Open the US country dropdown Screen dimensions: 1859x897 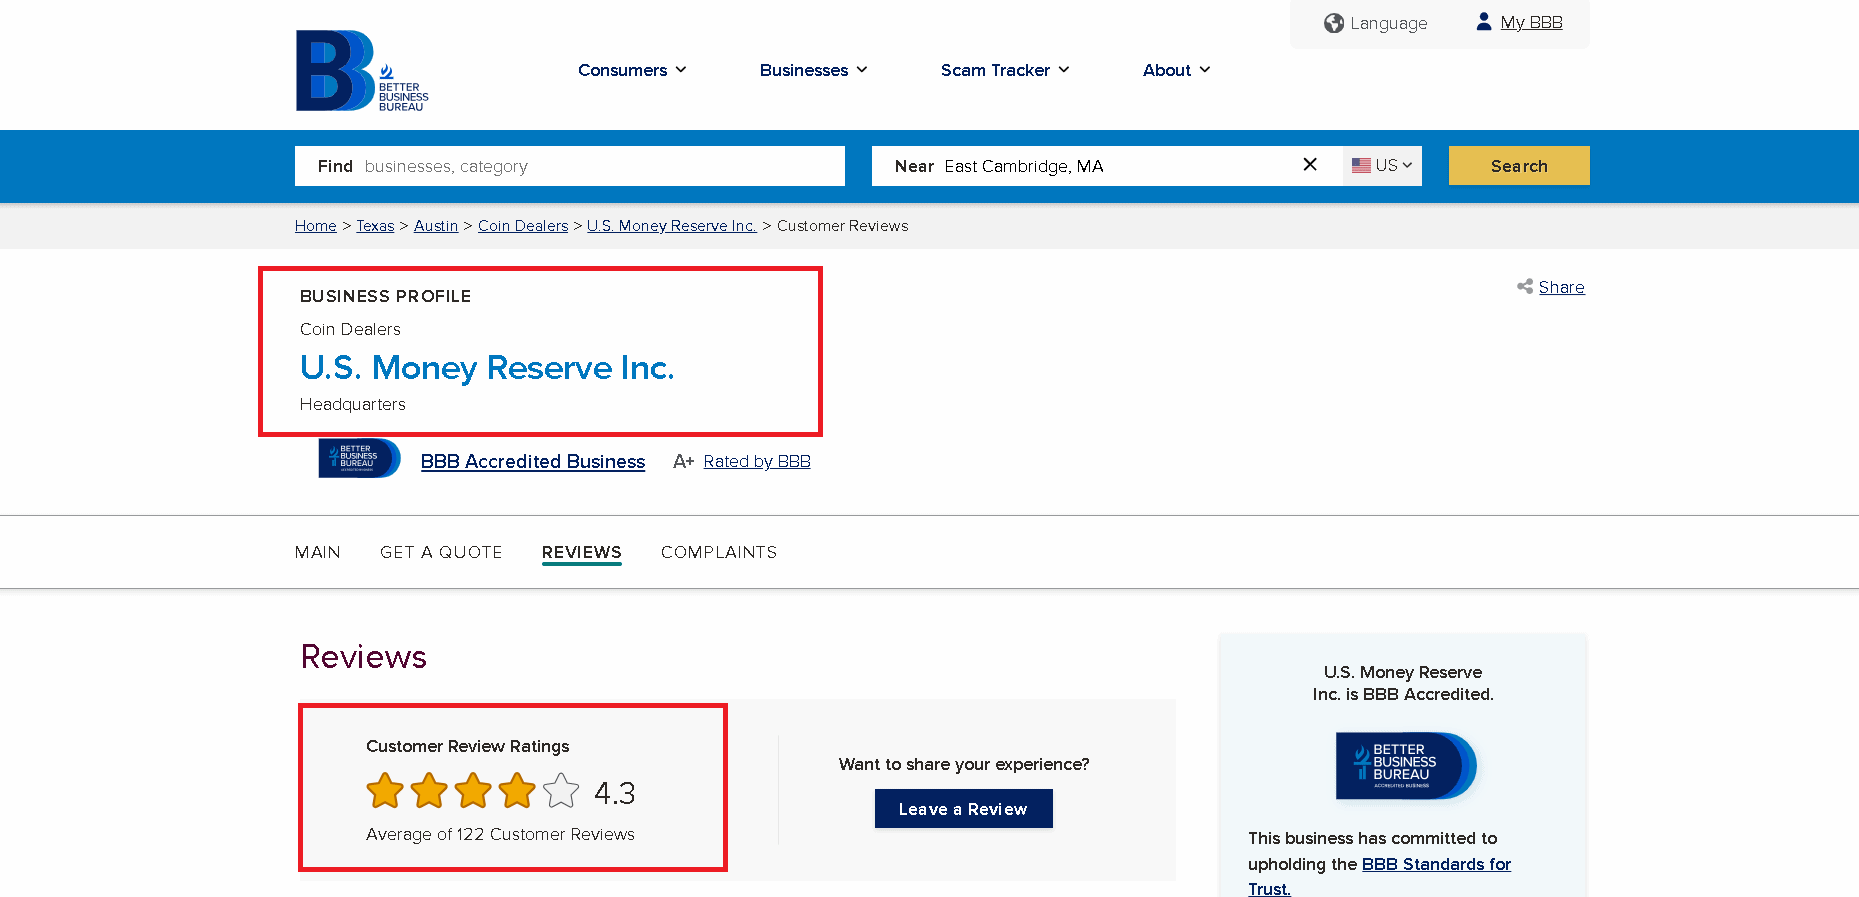[1382, 166]
